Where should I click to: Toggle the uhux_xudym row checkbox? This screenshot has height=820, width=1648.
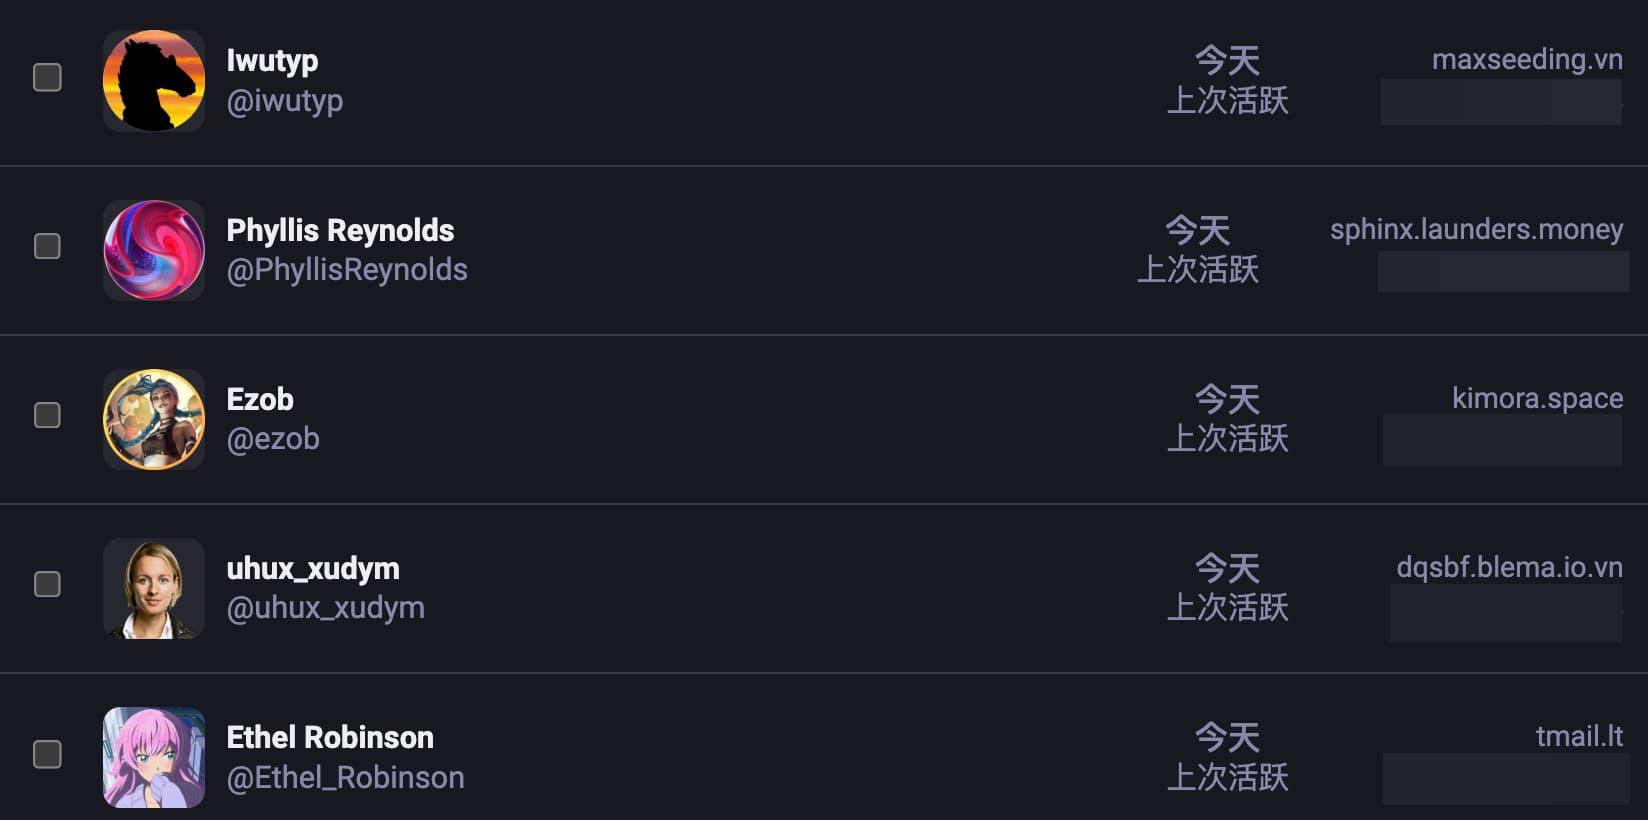coord(47,584)
